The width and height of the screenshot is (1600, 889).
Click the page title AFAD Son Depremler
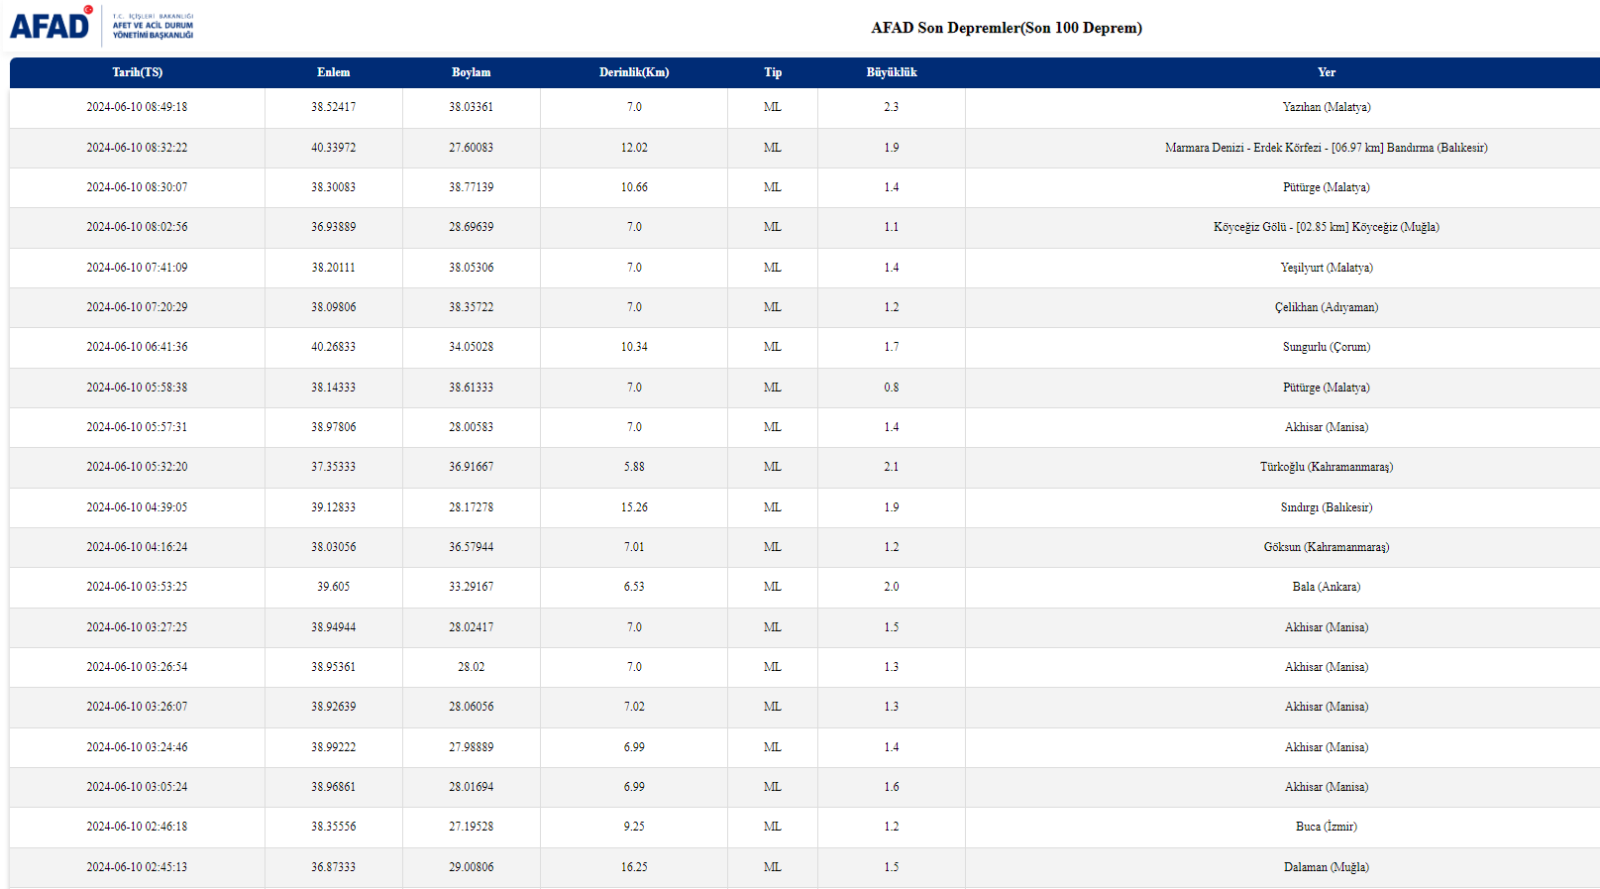click(x=1006, y=28)
